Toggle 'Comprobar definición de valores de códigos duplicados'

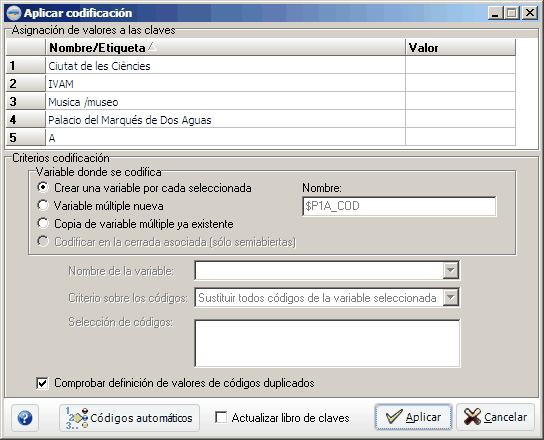42,383
